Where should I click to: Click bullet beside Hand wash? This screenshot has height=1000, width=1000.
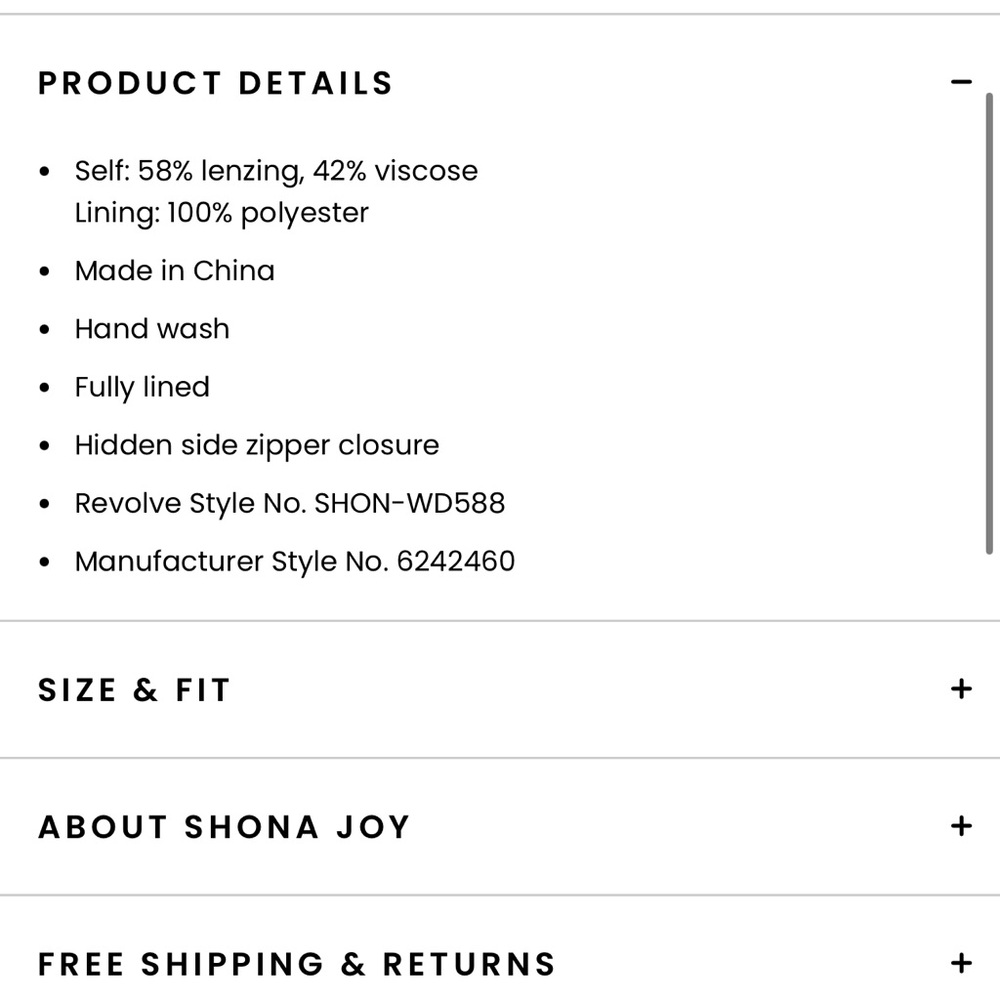coord(44,329)
